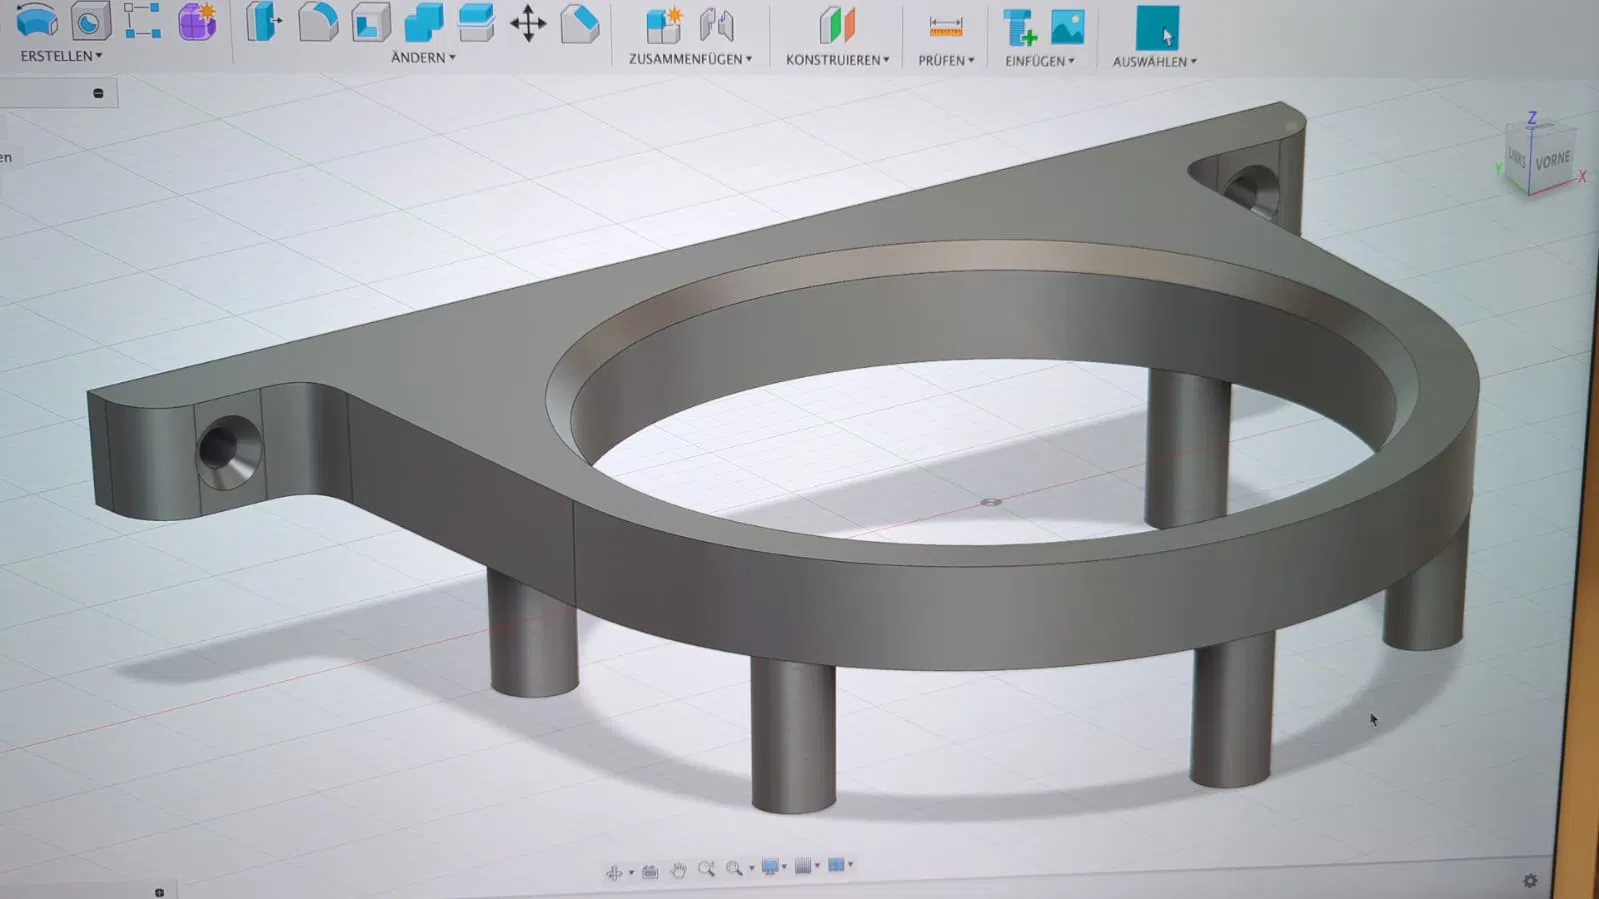Viewport: 1599px width, 899px height.
Task: Click the block icon with blue angled face
Action: point(580,24)
